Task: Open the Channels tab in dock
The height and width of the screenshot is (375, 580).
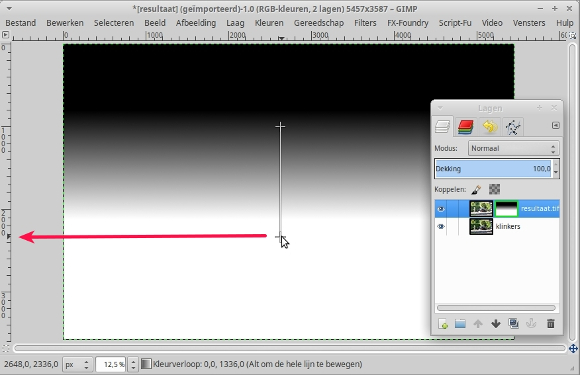Action: pyautogui.click(x=466, y=127)
